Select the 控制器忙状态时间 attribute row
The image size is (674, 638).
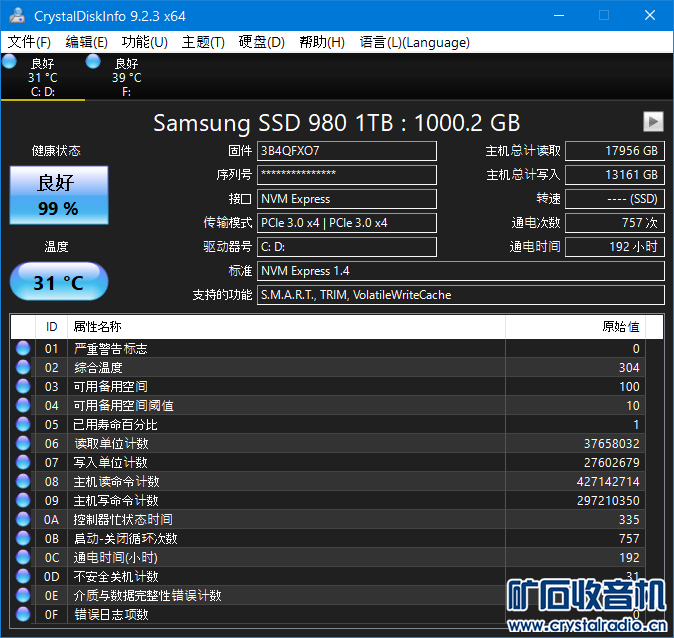coord(328,519)
